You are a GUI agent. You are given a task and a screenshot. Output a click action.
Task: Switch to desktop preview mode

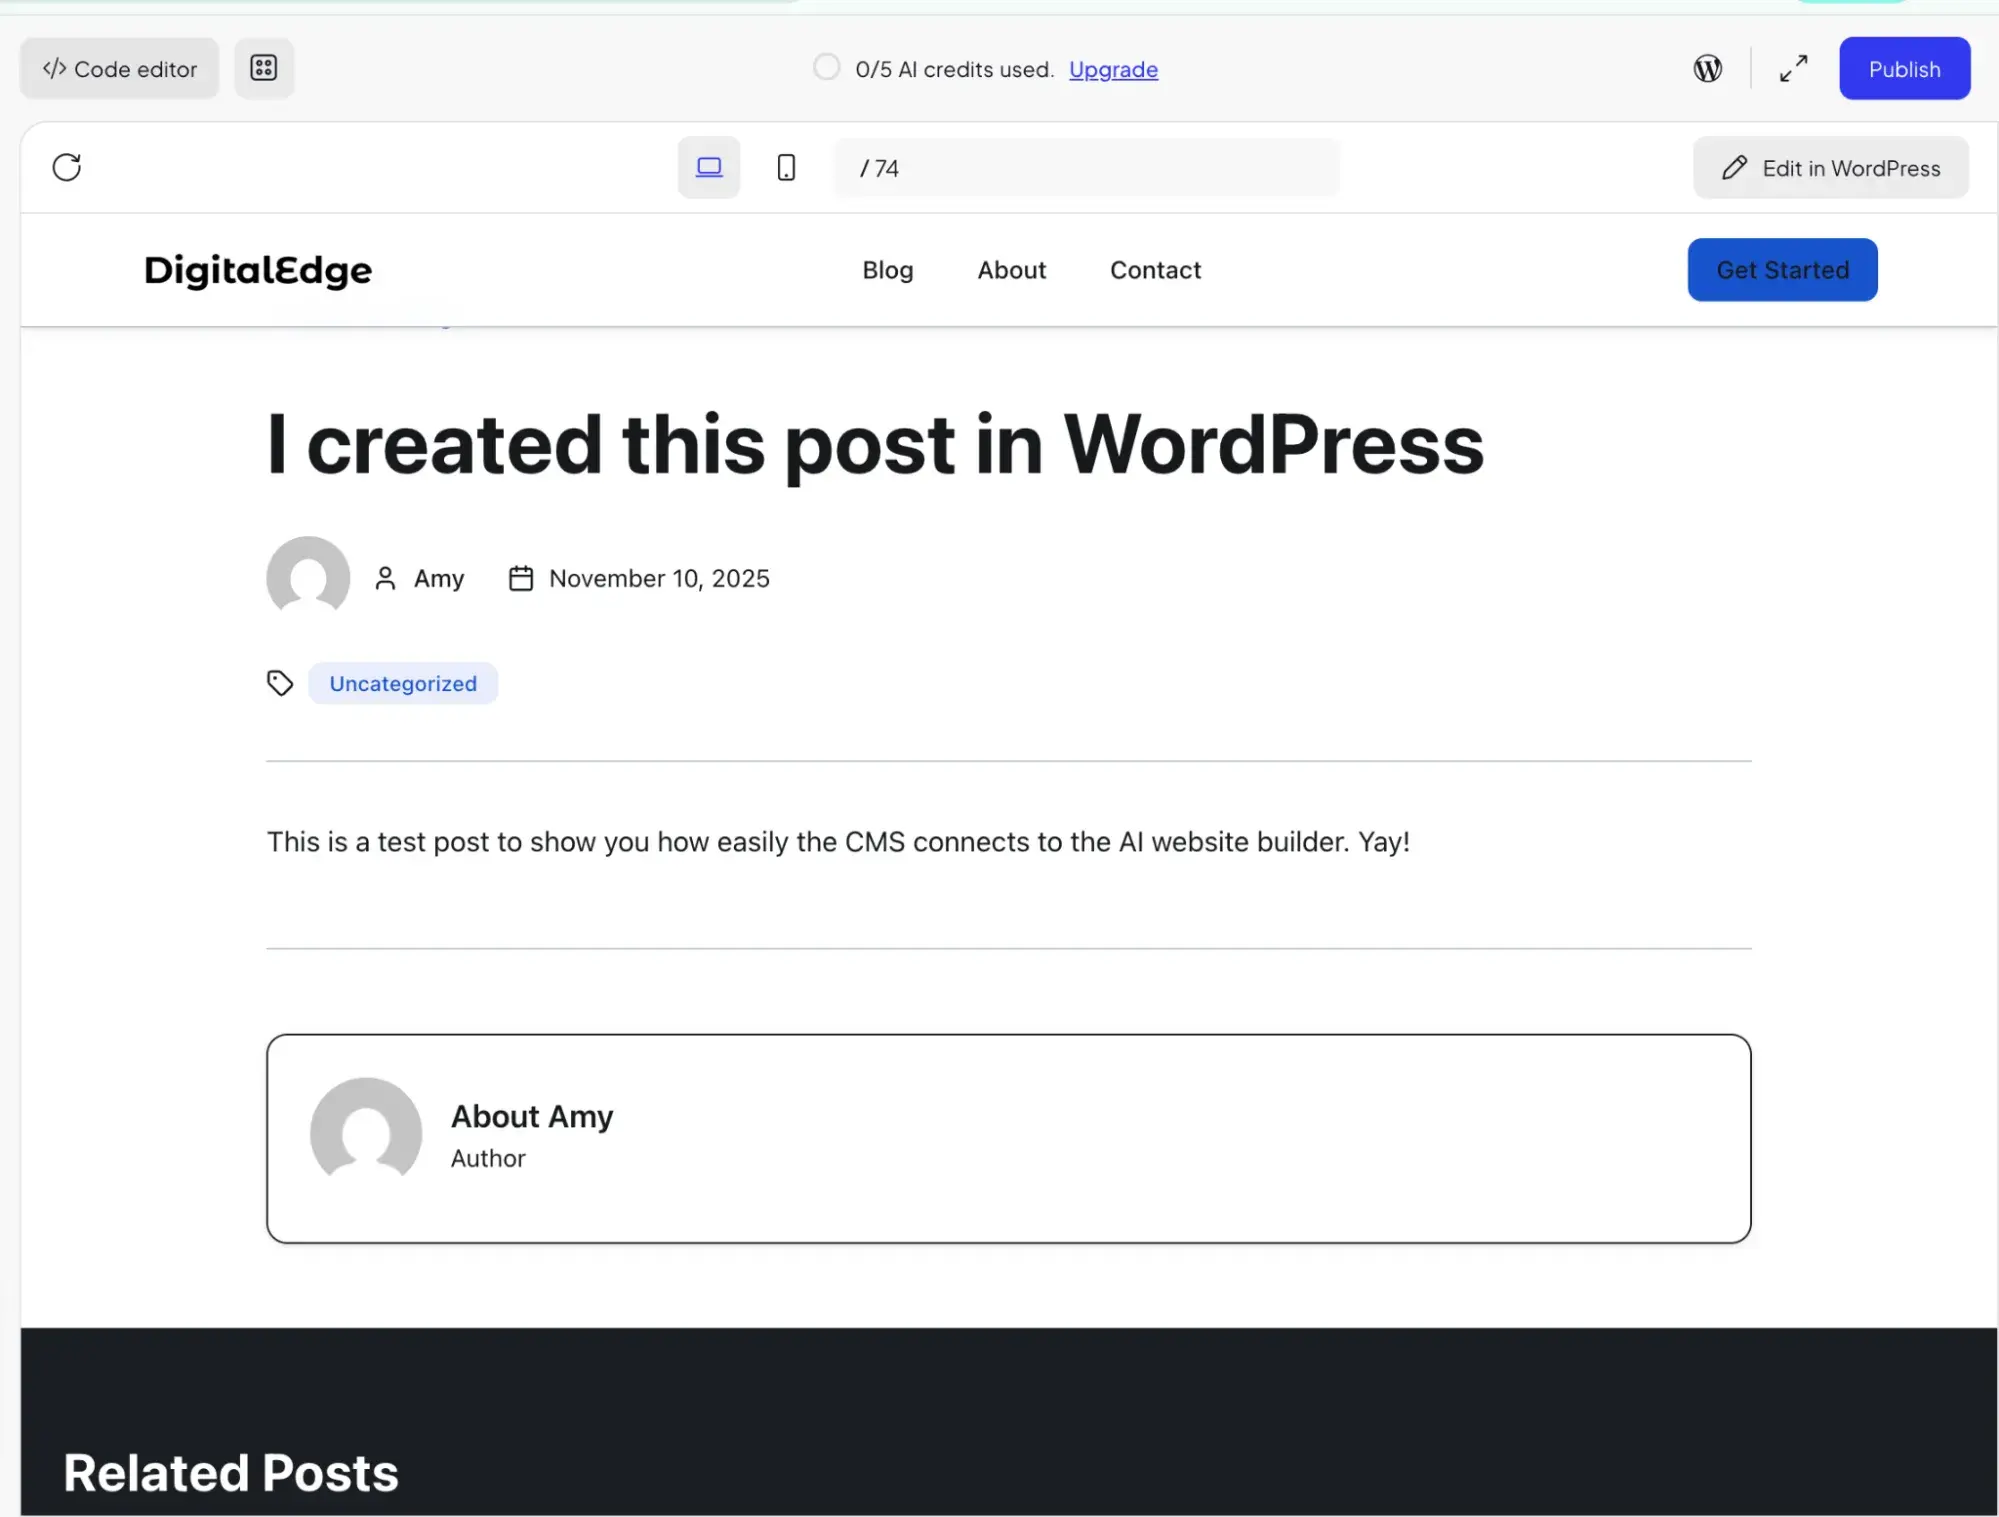coord(709,167)
